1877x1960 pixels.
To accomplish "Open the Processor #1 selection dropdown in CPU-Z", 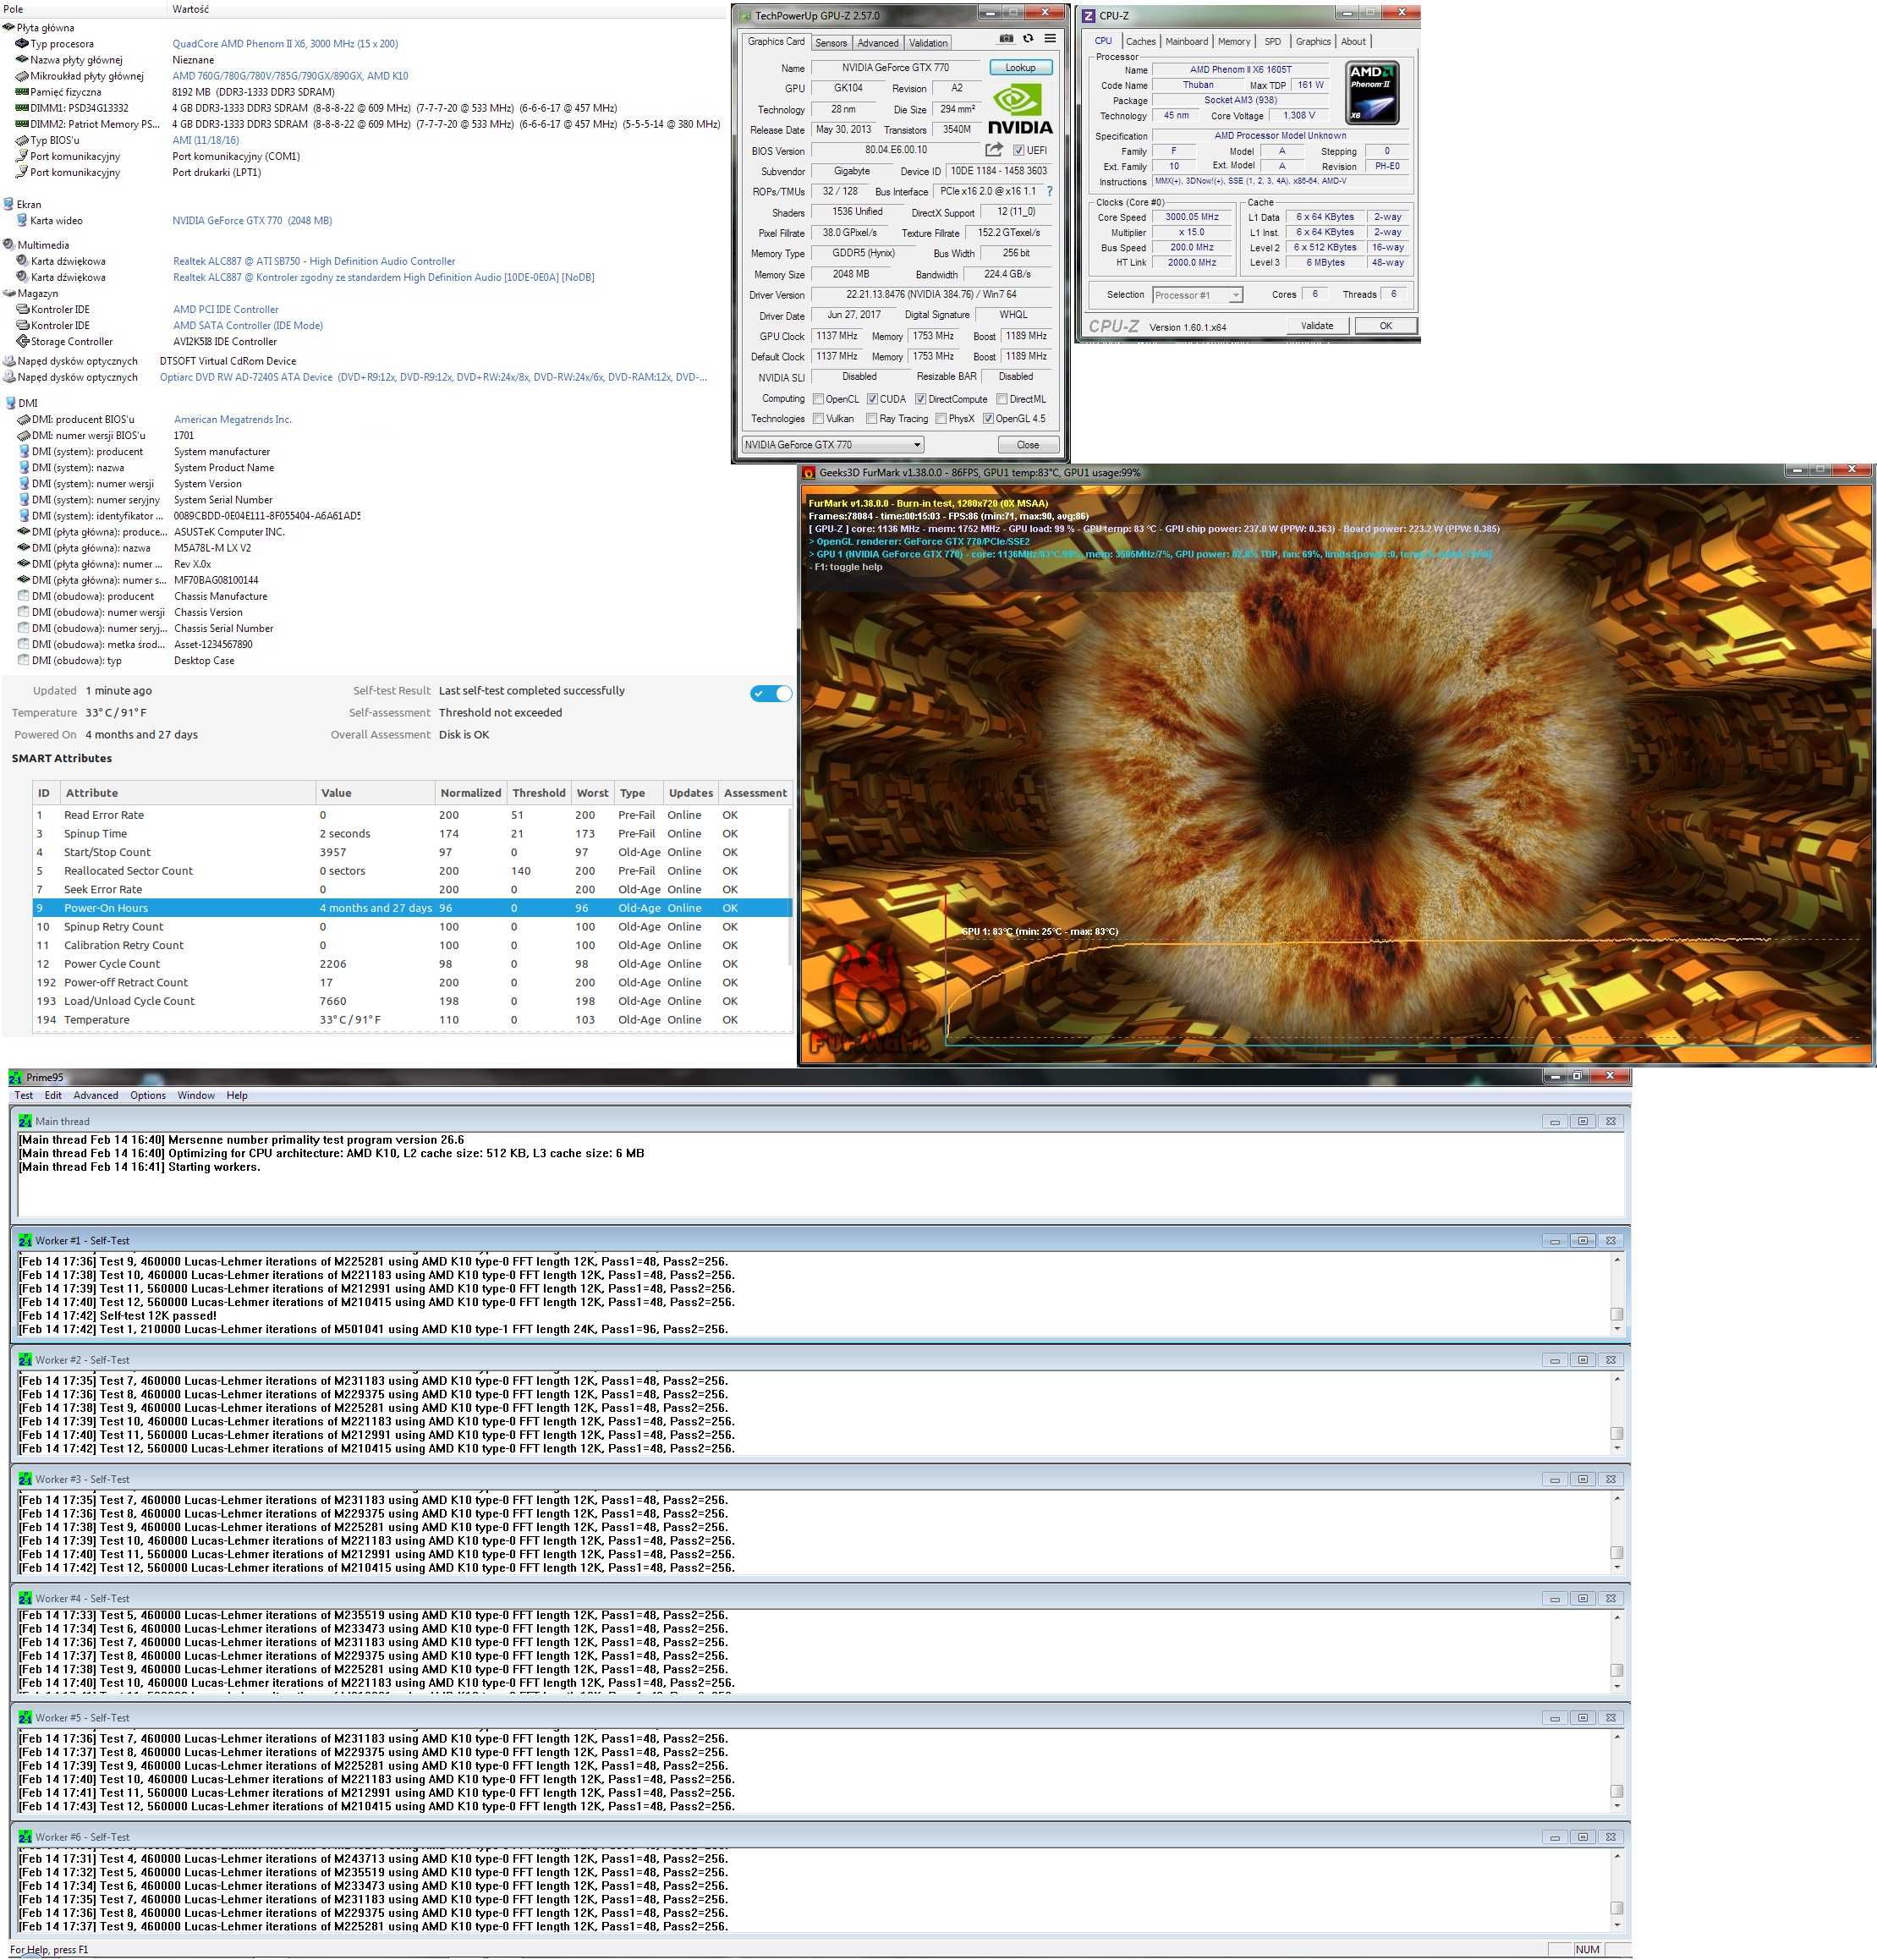I will [1197, 295].
